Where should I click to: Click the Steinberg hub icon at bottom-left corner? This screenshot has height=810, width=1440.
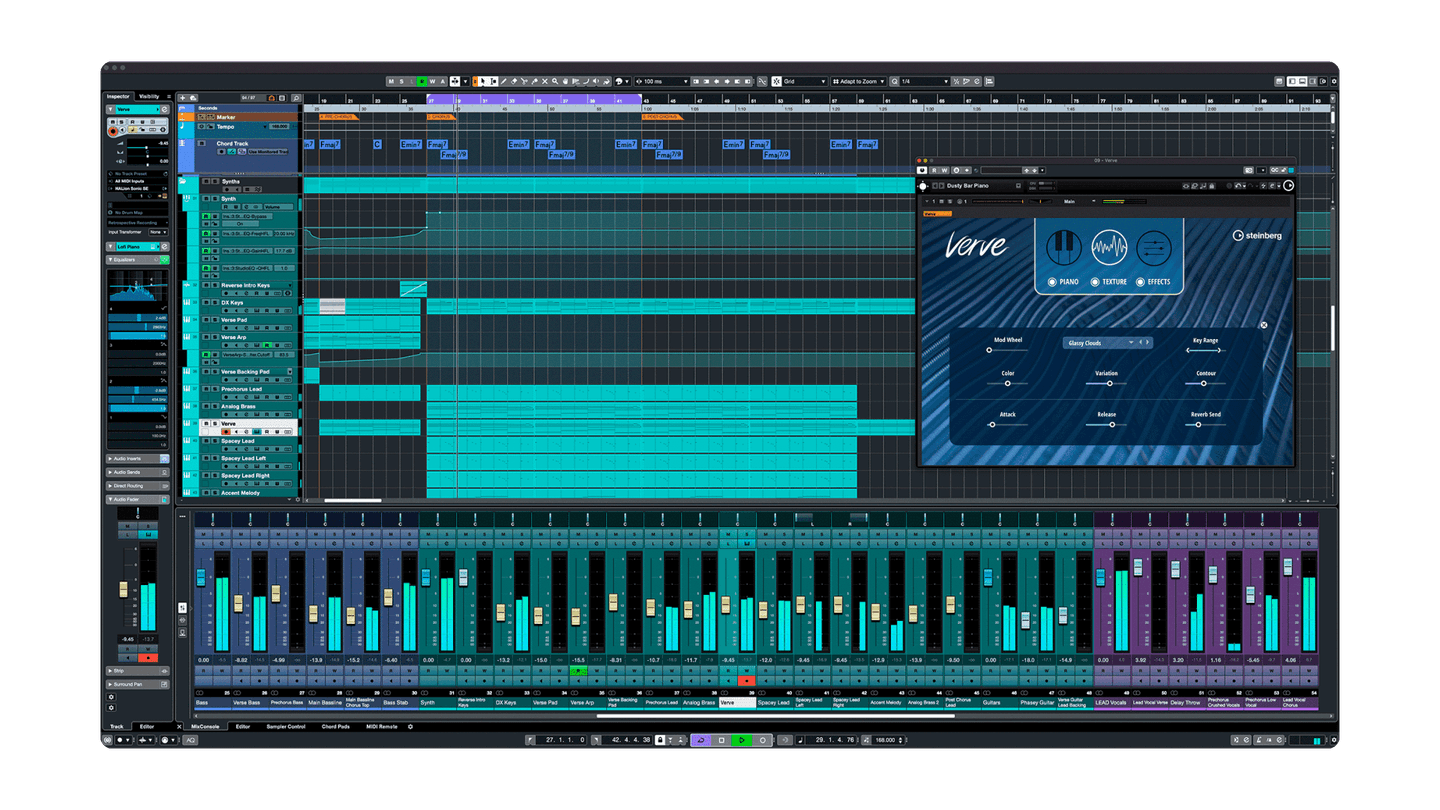(x=107, y=740)
